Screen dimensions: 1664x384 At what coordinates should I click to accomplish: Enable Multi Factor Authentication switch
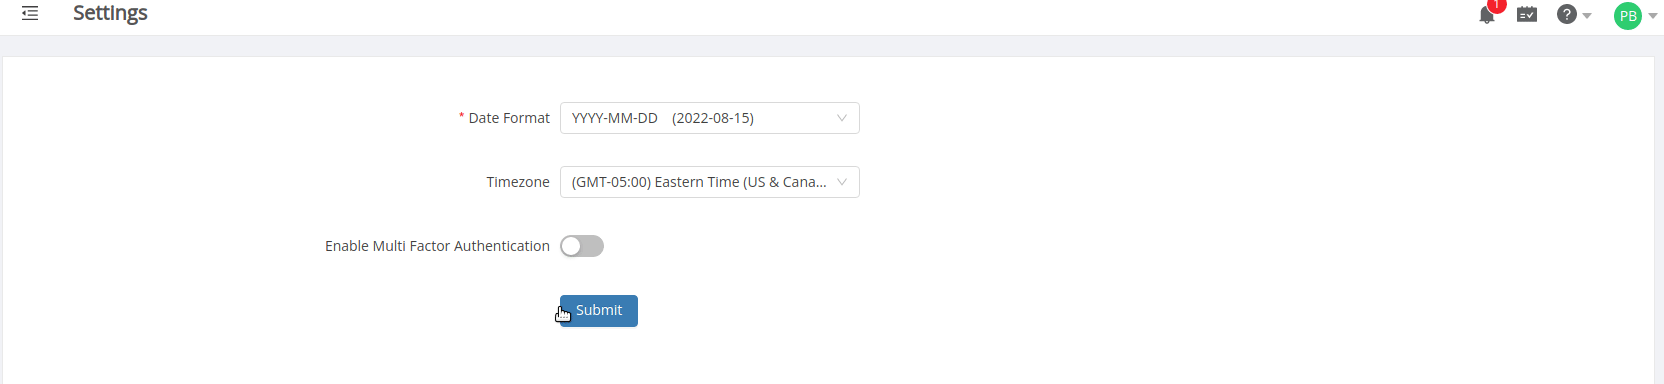[582, 246]
